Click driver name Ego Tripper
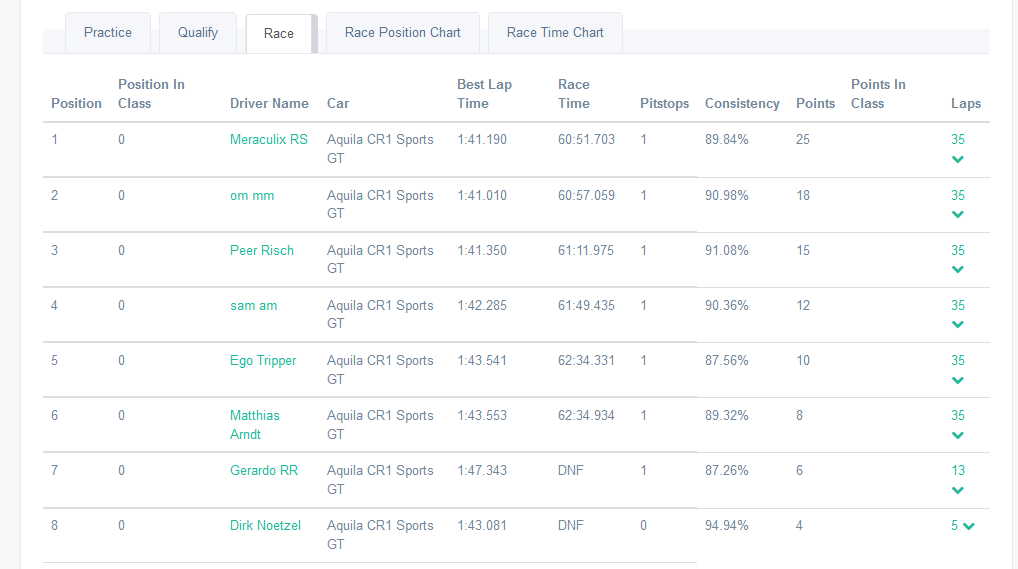Screen dimensions: 1018x569 (x=263, y=360)
